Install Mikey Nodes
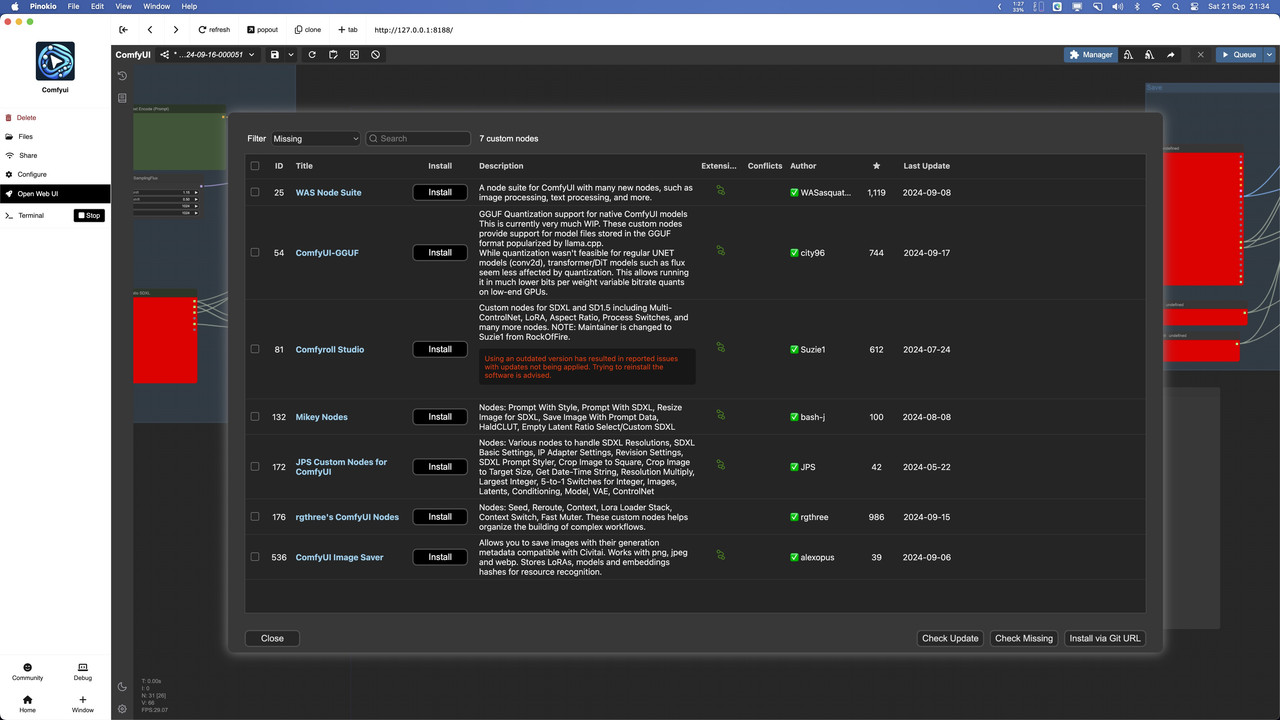Viewport: 1280px width, 720px height. click(x=440, y=417)
